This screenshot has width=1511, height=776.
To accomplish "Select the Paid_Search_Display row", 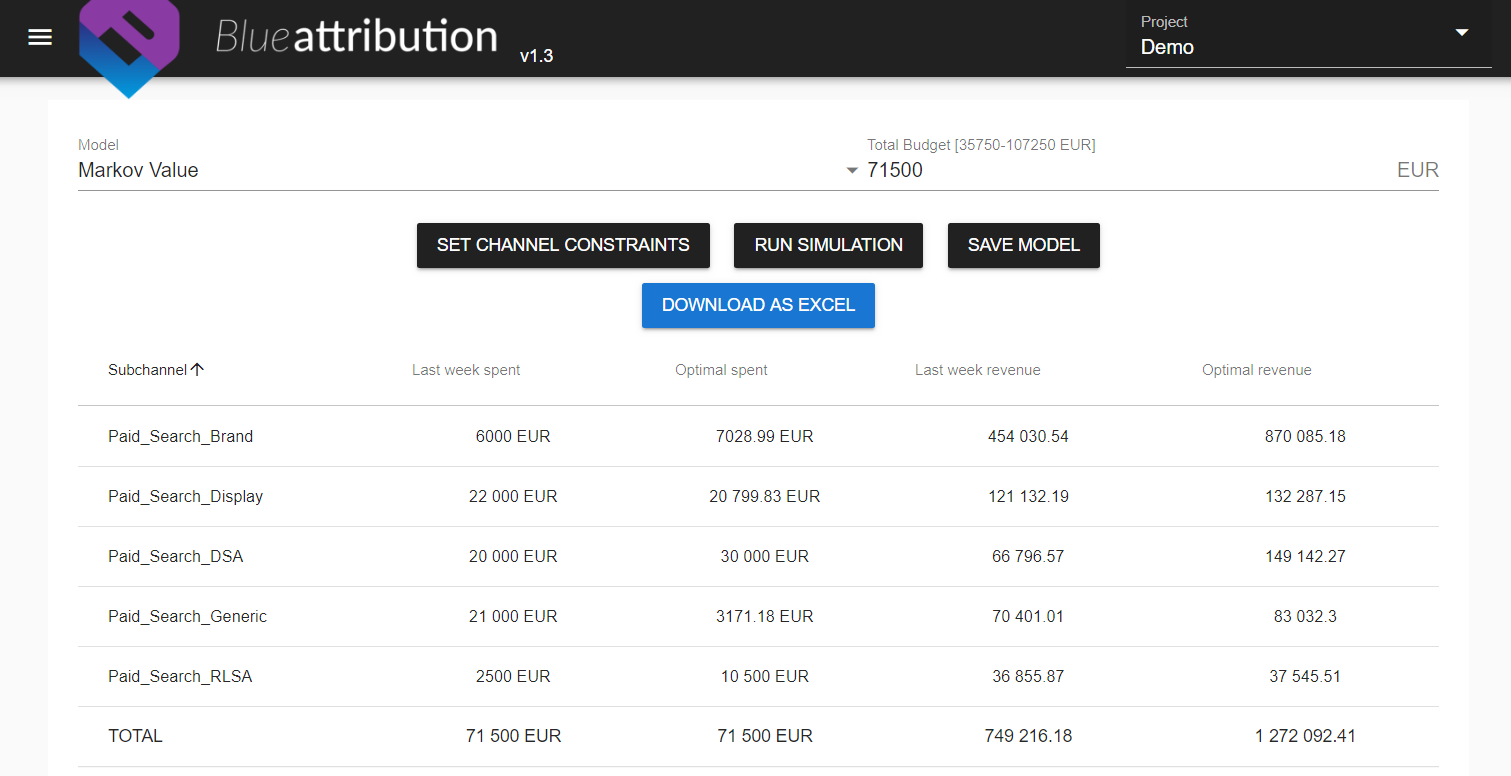I will point(186,496).
